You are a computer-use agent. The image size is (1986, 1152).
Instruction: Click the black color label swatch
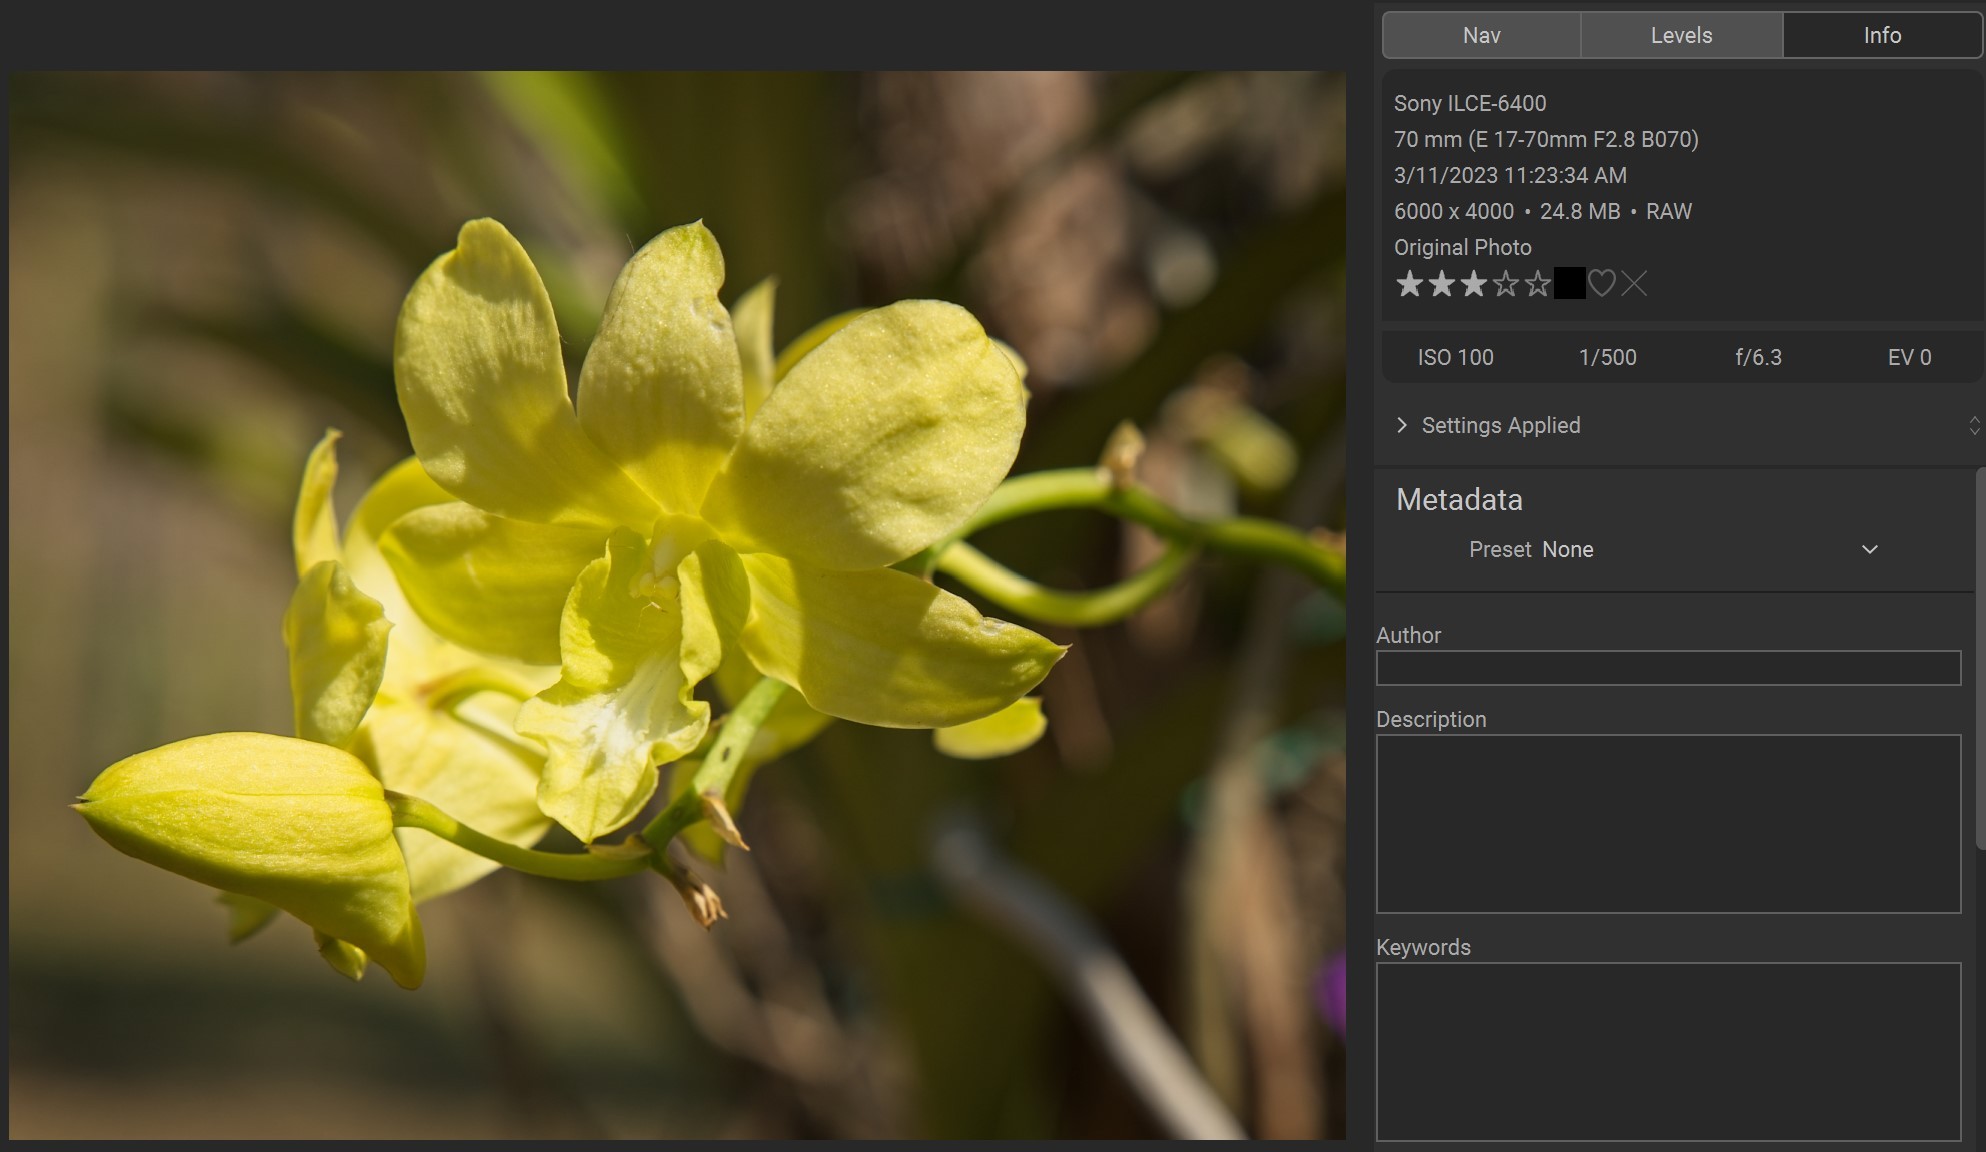[x=1569, y=283]
